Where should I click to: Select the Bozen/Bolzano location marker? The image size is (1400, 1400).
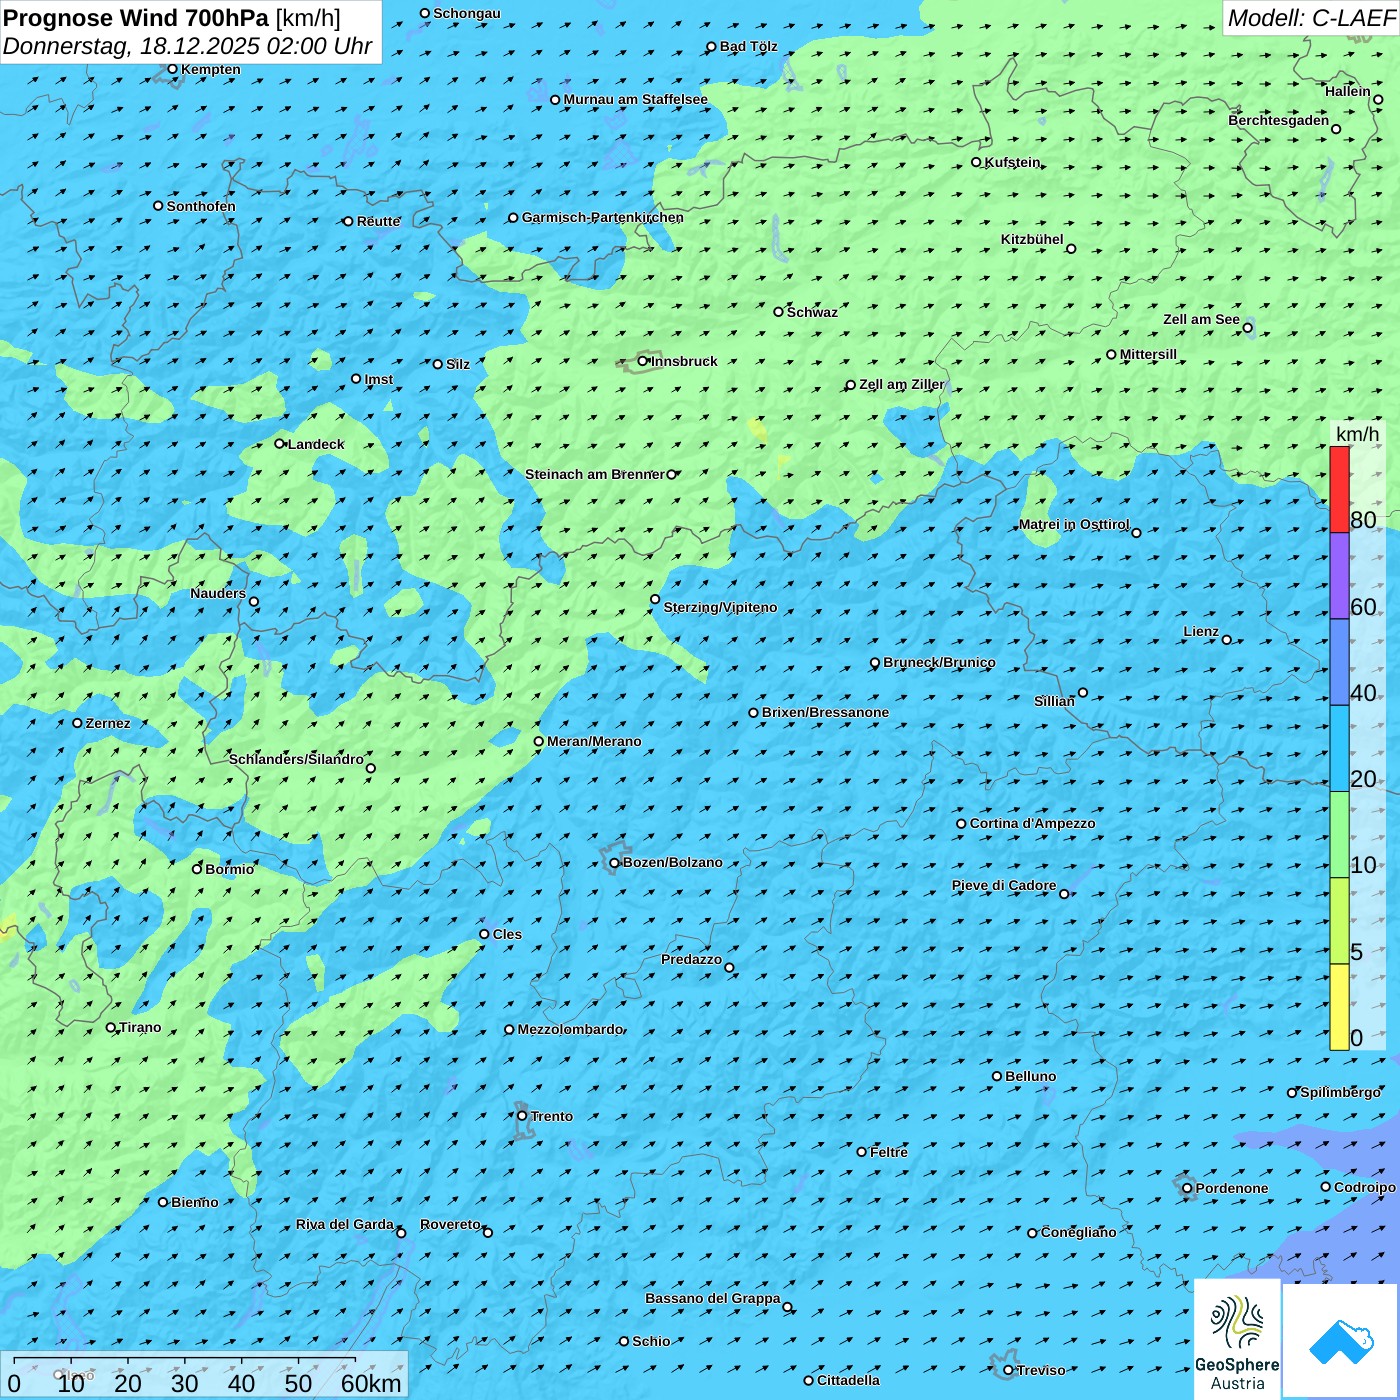tap(614, 863)
